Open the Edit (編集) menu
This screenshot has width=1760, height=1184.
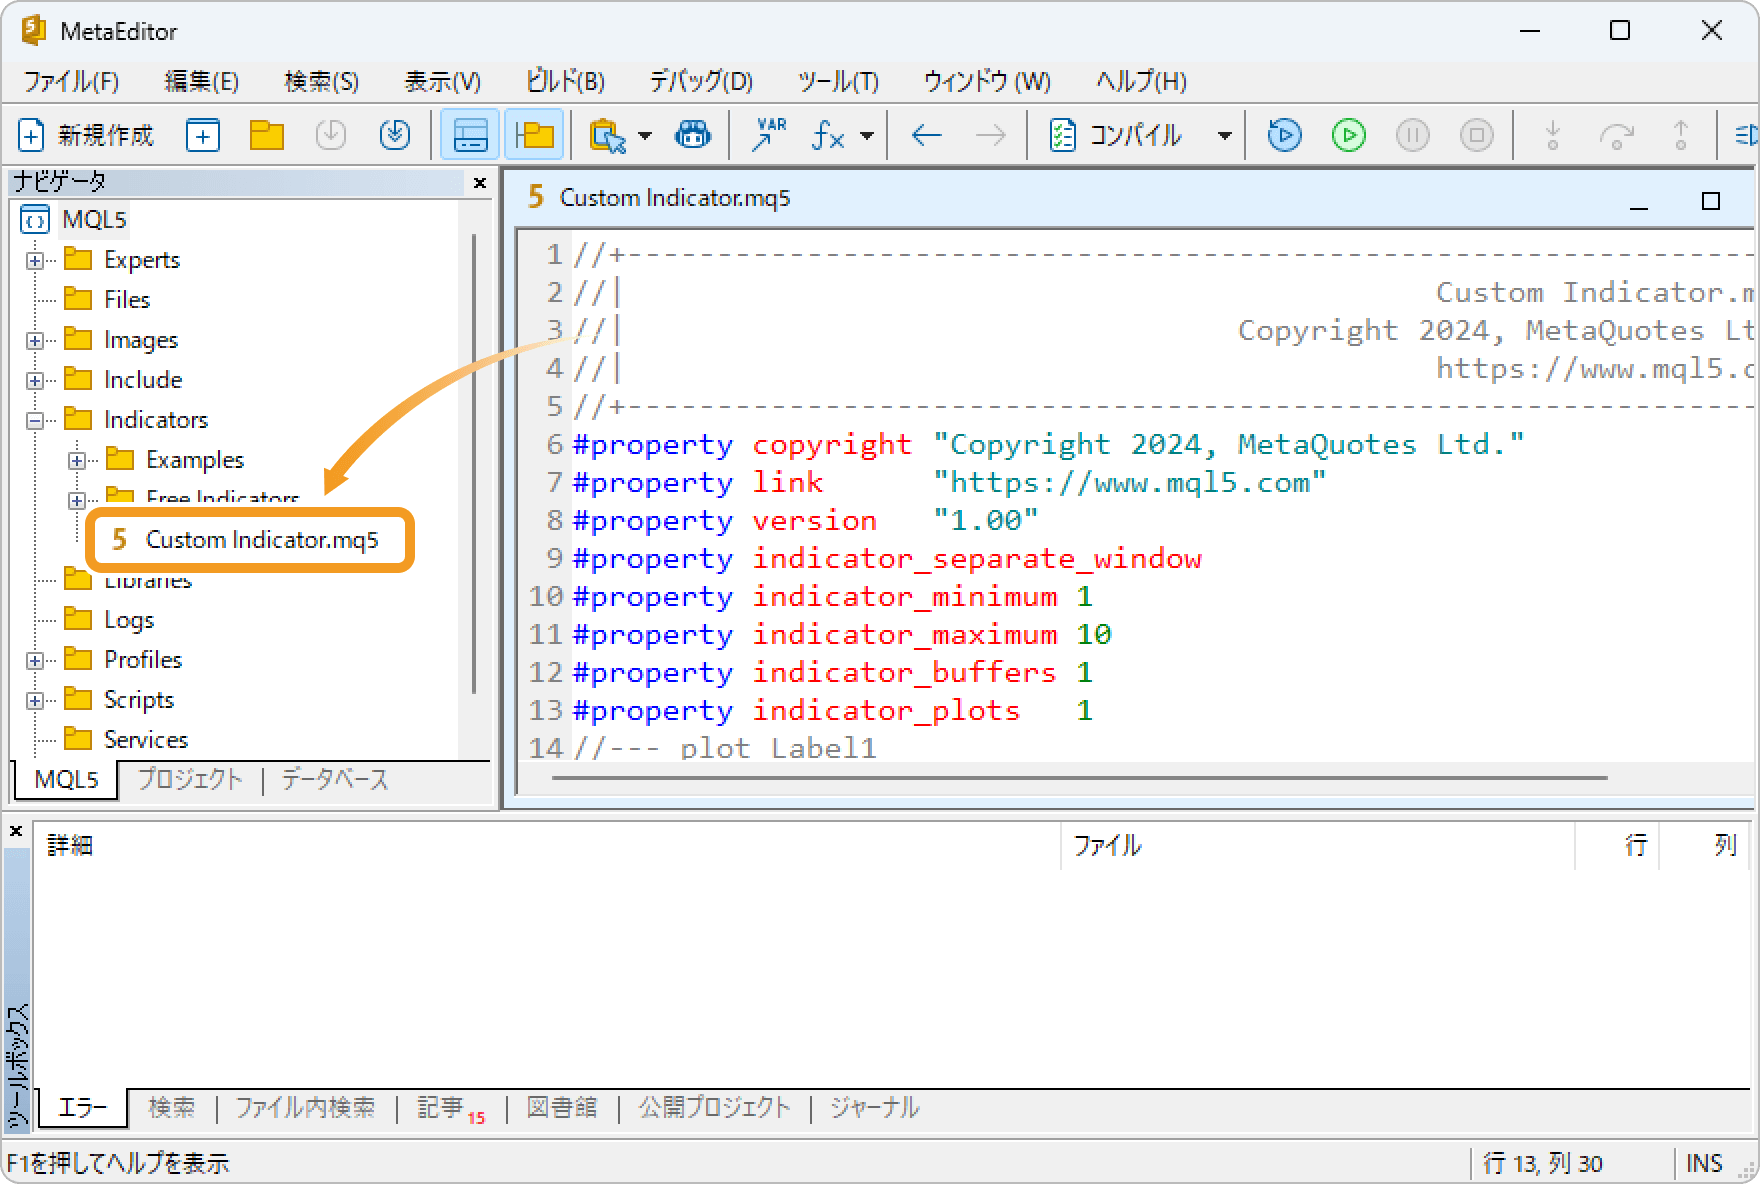[x=201, y=81]
